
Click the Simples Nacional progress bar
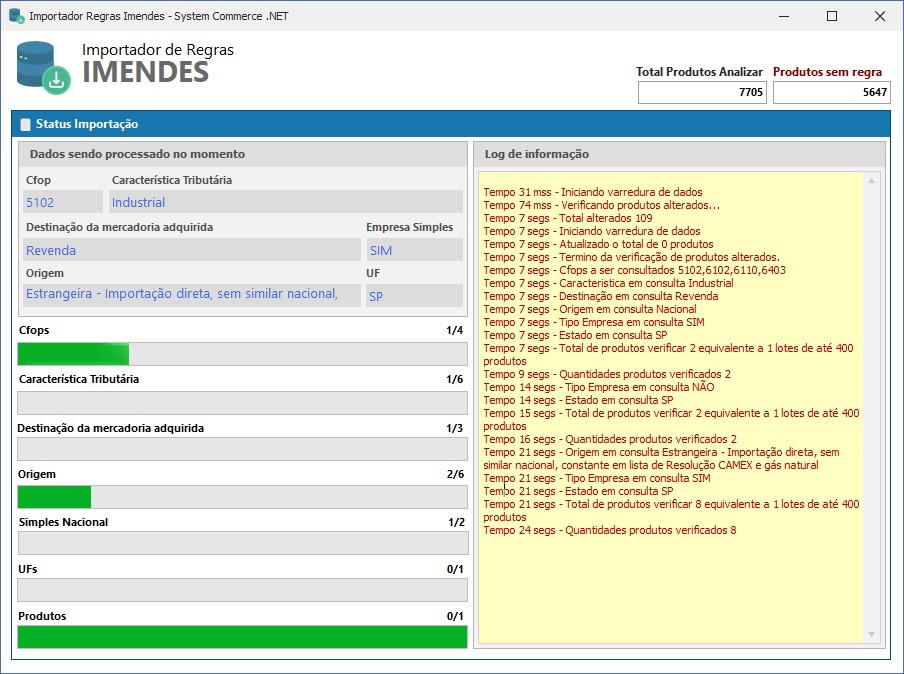(243, 543)
